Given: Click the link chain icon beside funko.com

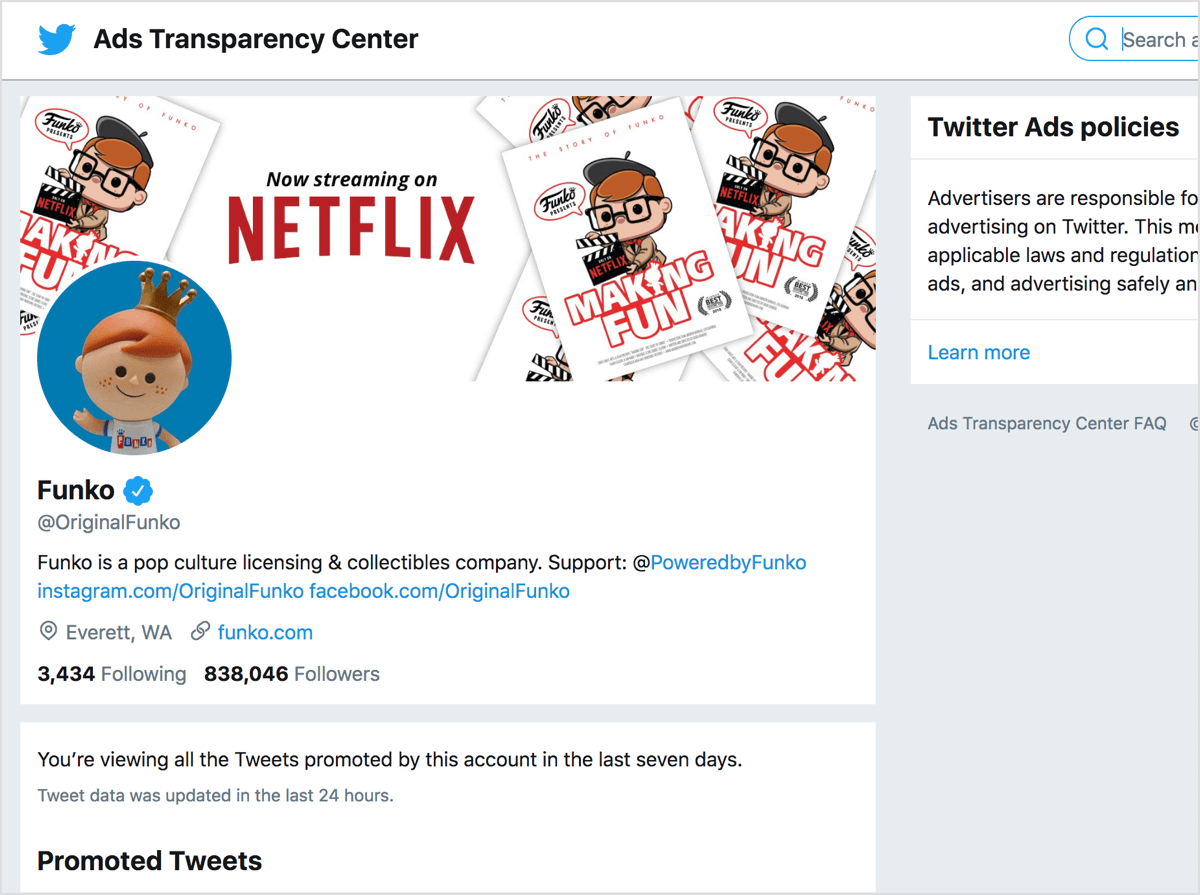Looking at the screenshot, I should point(200,631).
